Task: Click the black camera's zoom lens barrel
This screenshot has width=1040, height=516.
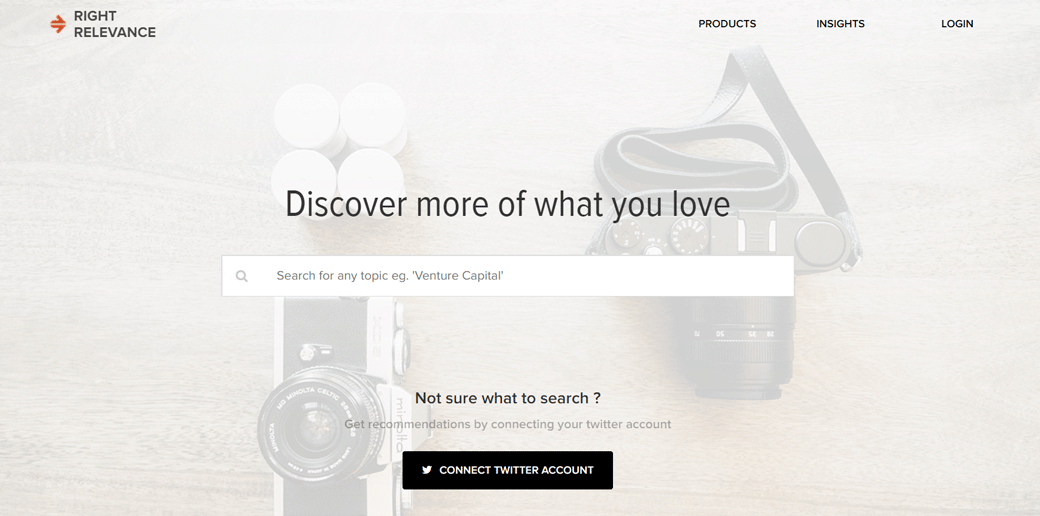Action: tap(741, 345)
